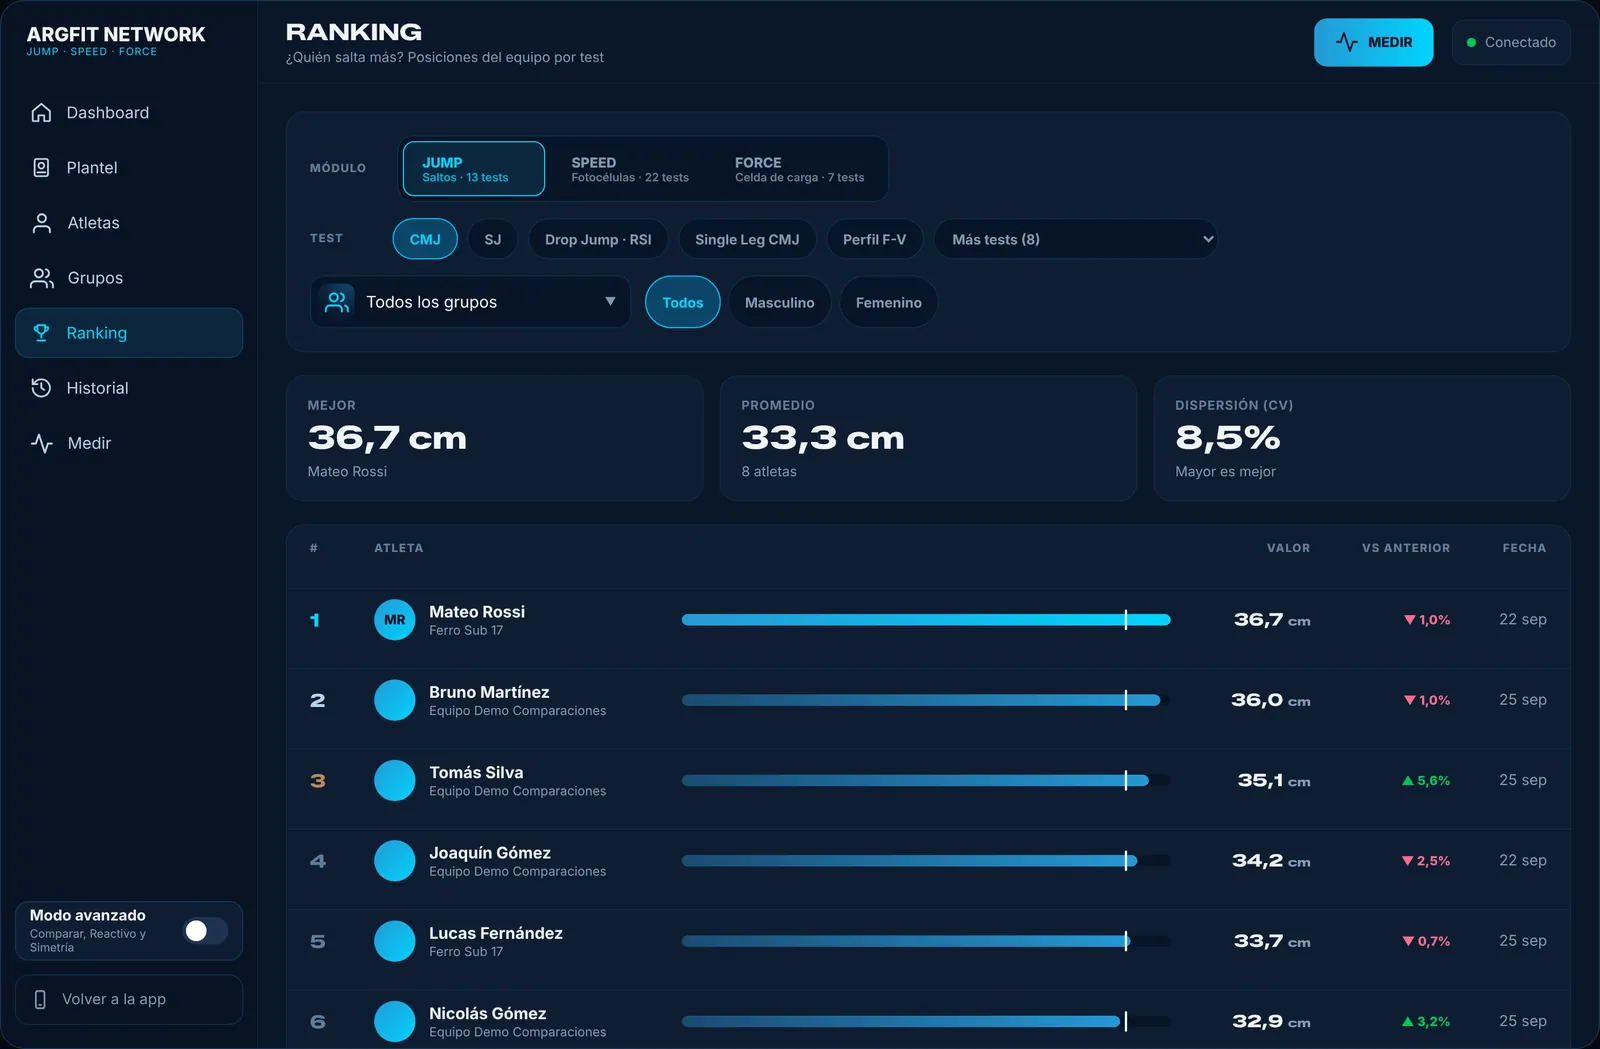
Task: Click Tomás Silva's 35,1 cm value
Action: [x=1274, y=781]
